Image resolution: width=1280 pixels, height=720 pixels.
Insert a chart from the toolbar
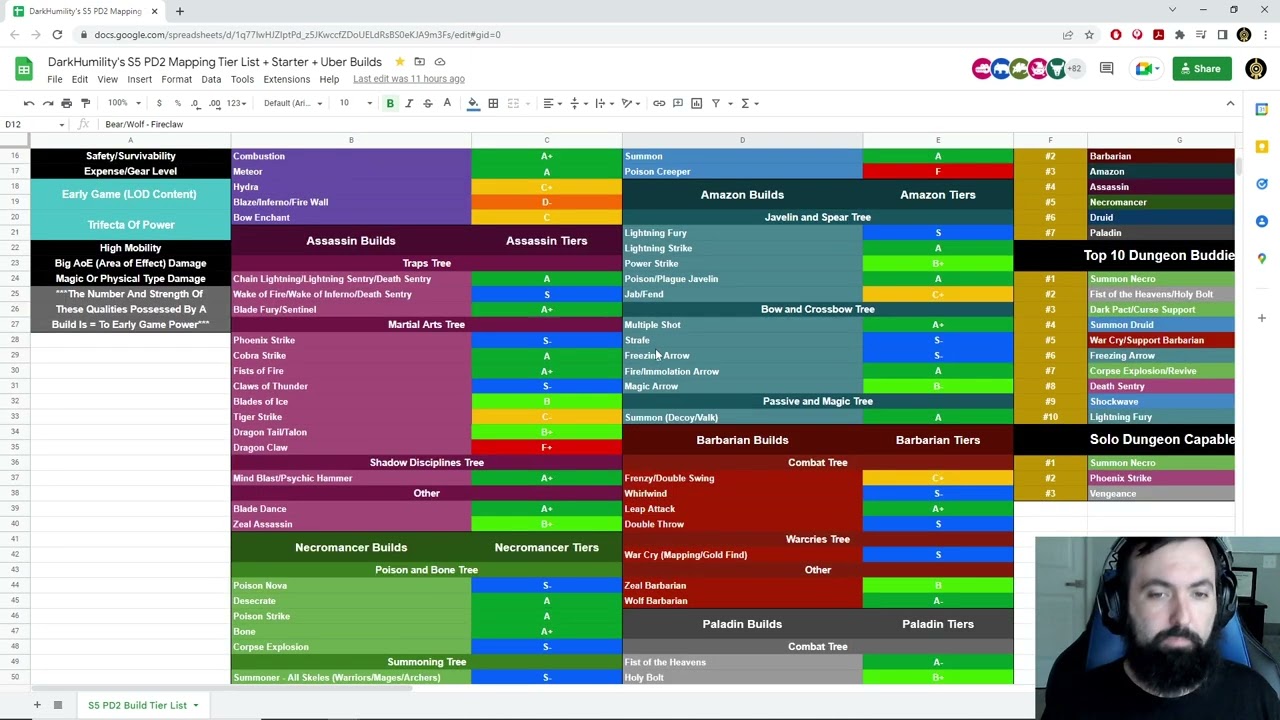click(697, 103)
